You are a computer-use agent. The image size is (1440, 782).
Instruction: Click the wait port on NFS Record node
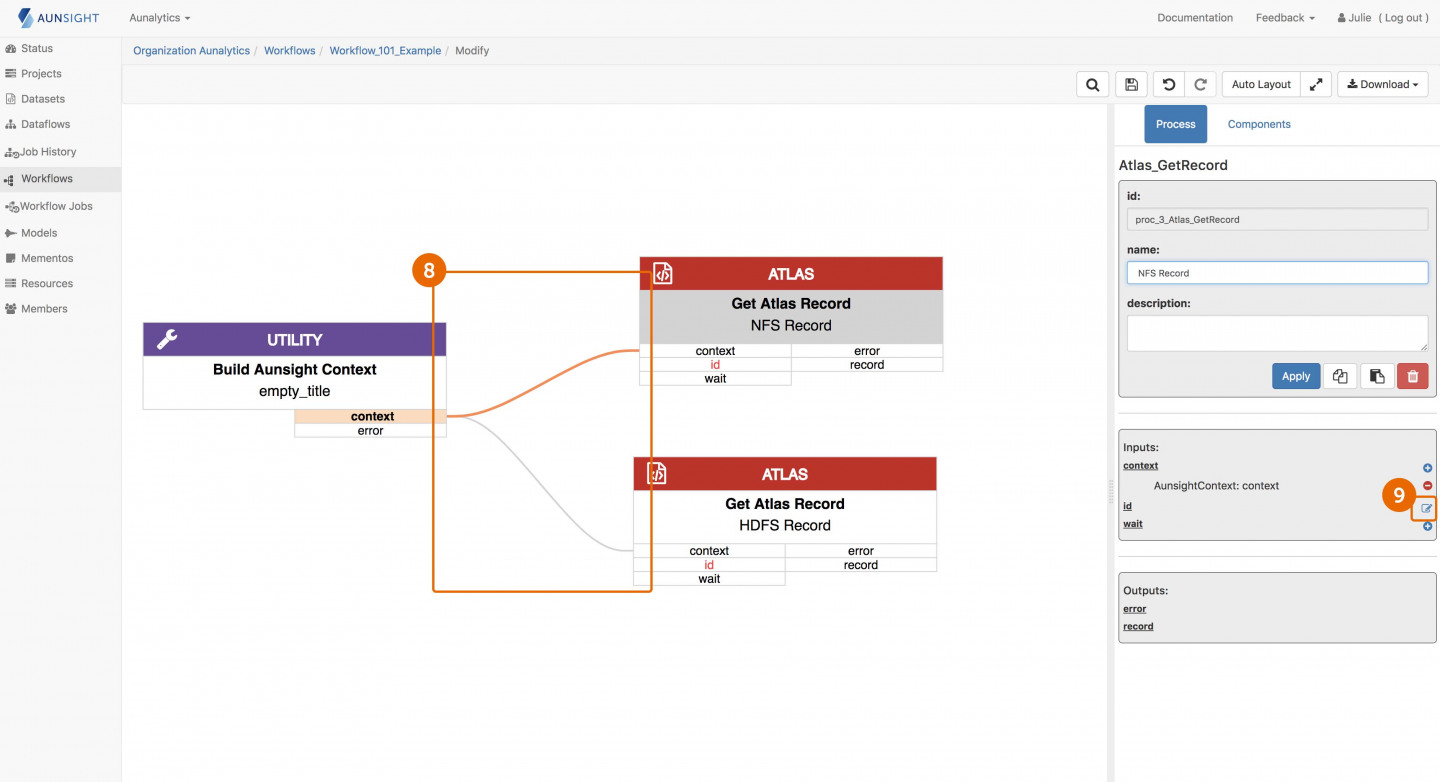coord(715,379)
